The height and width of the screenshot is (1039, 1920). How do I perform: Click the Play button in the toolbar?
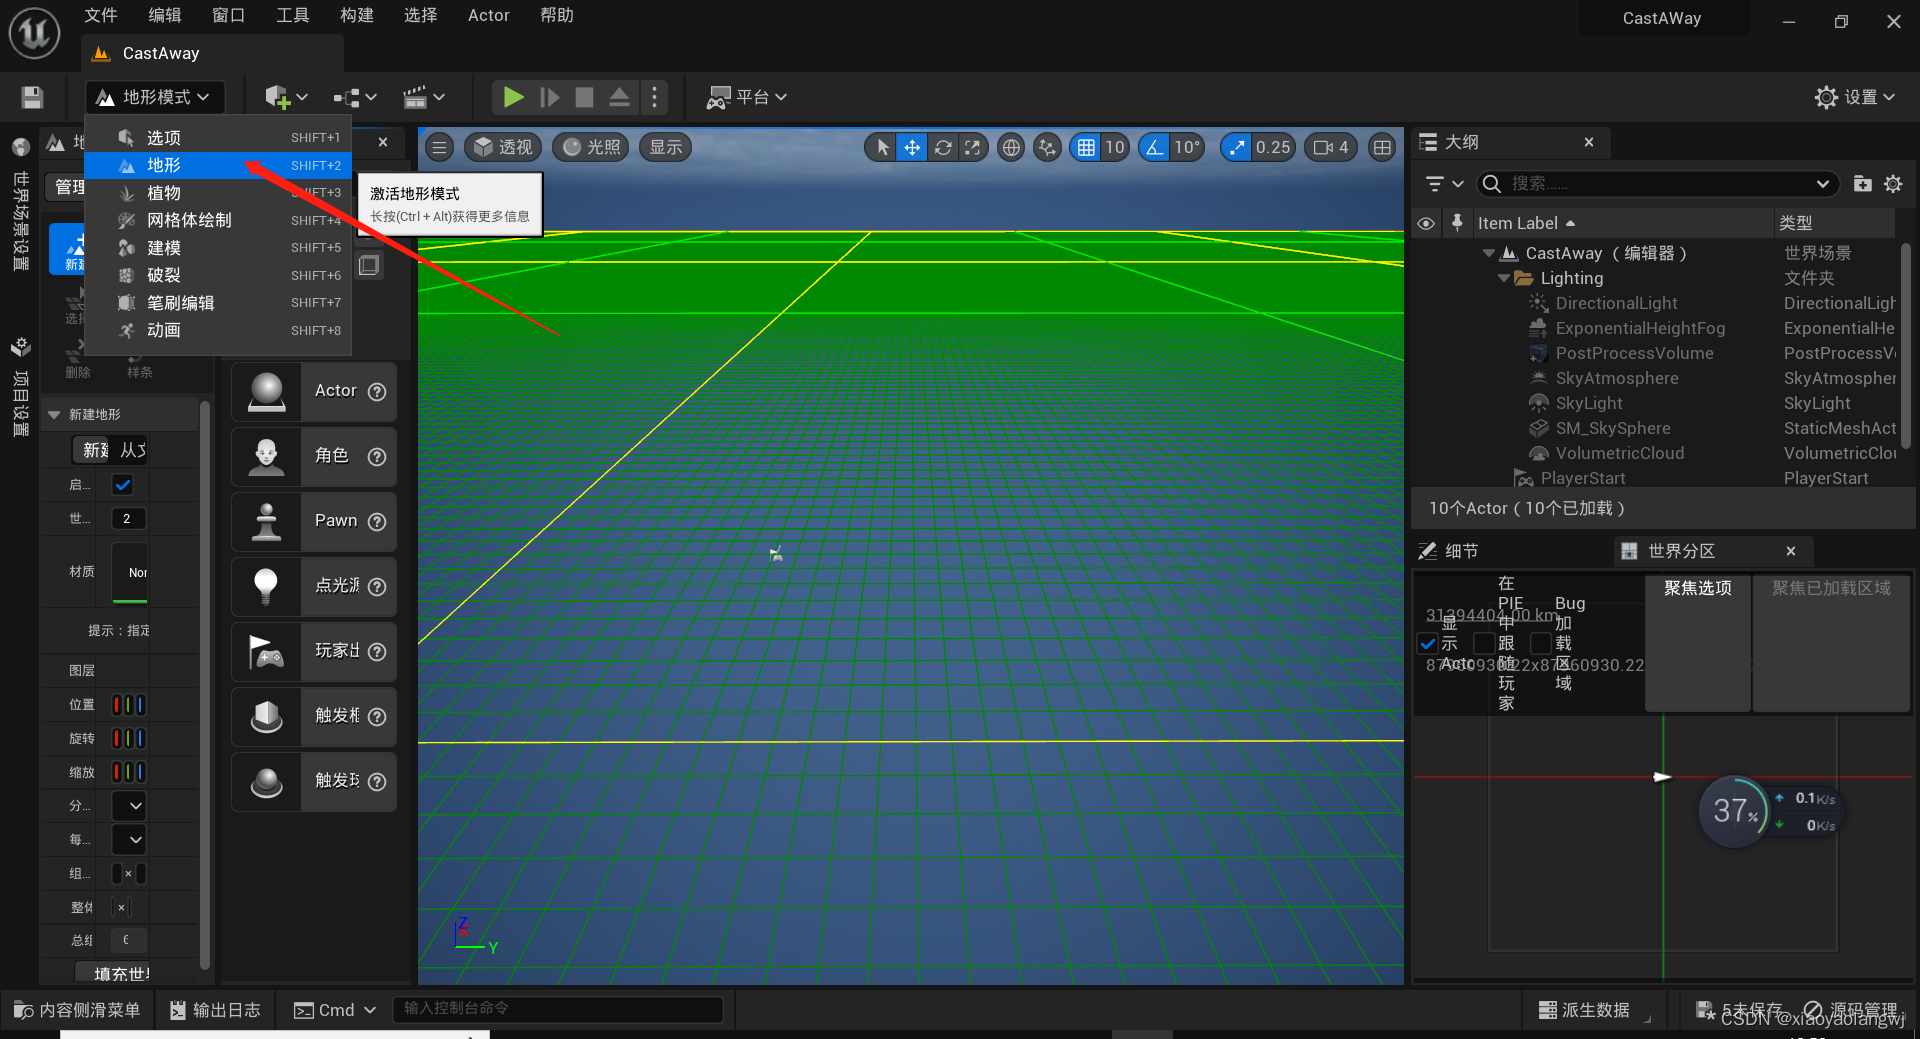(x=513, y=97)
